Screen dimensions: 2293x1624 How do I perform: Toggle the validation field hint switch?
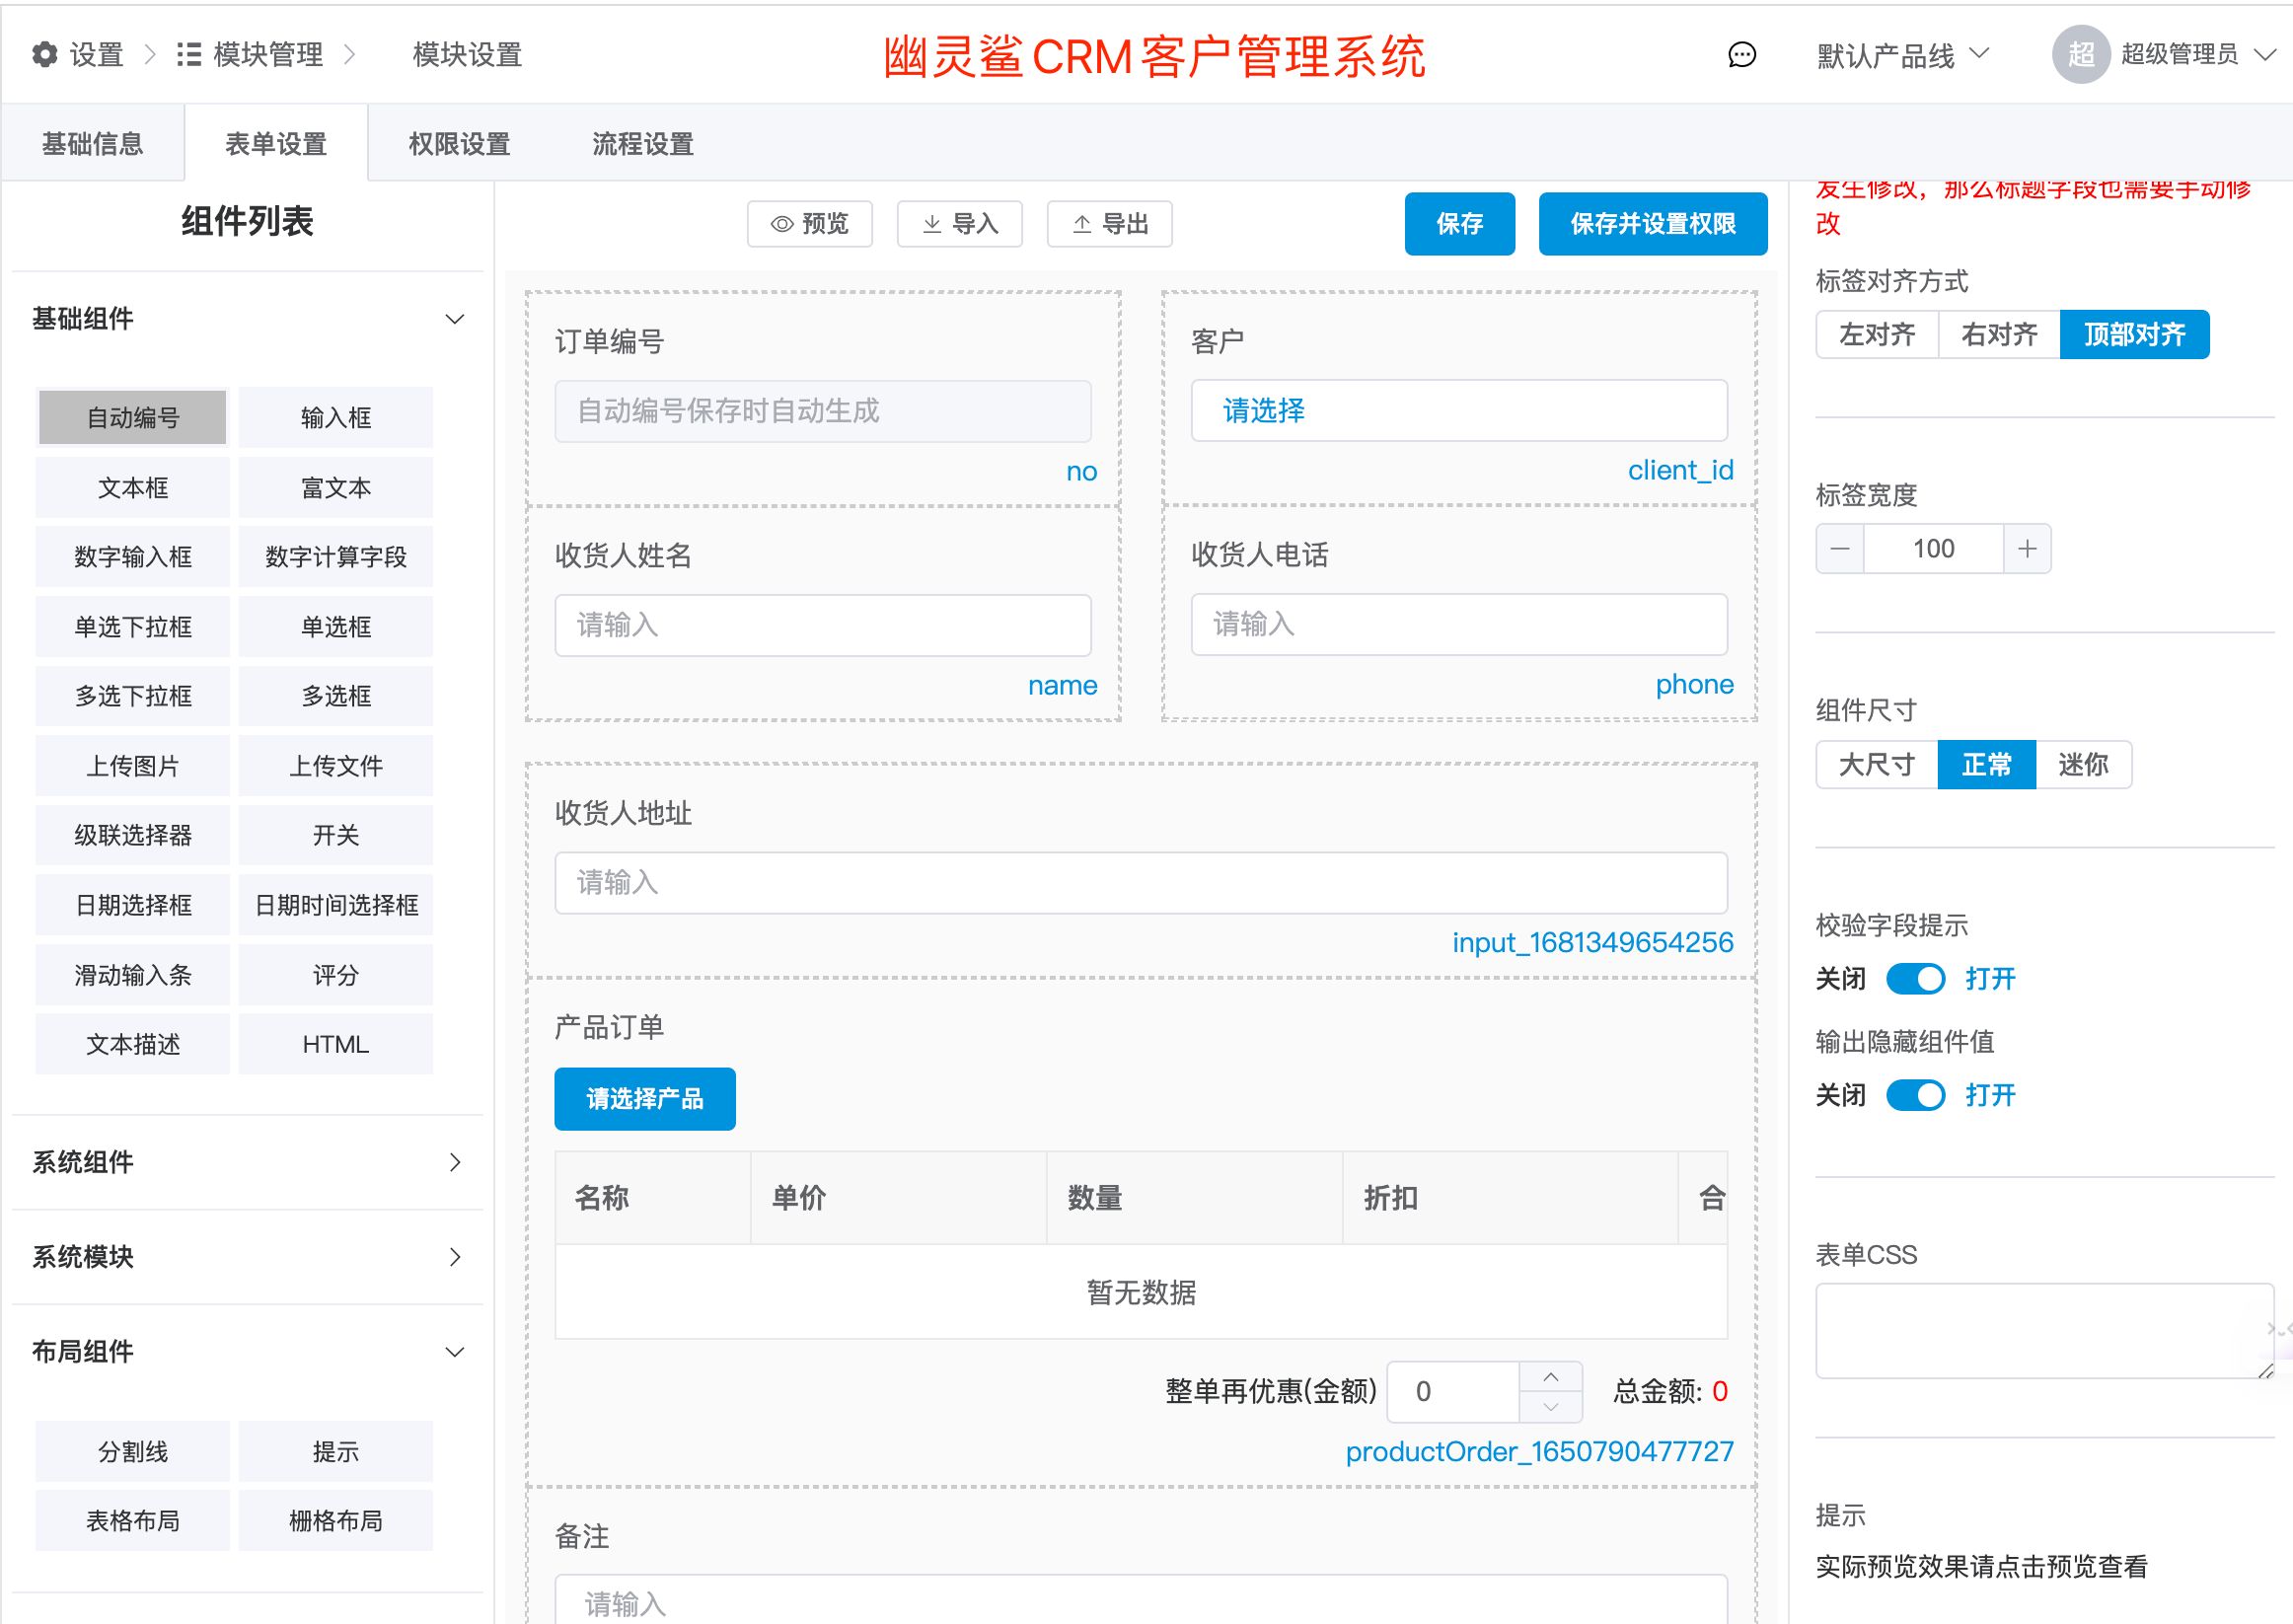(1915, 979)
